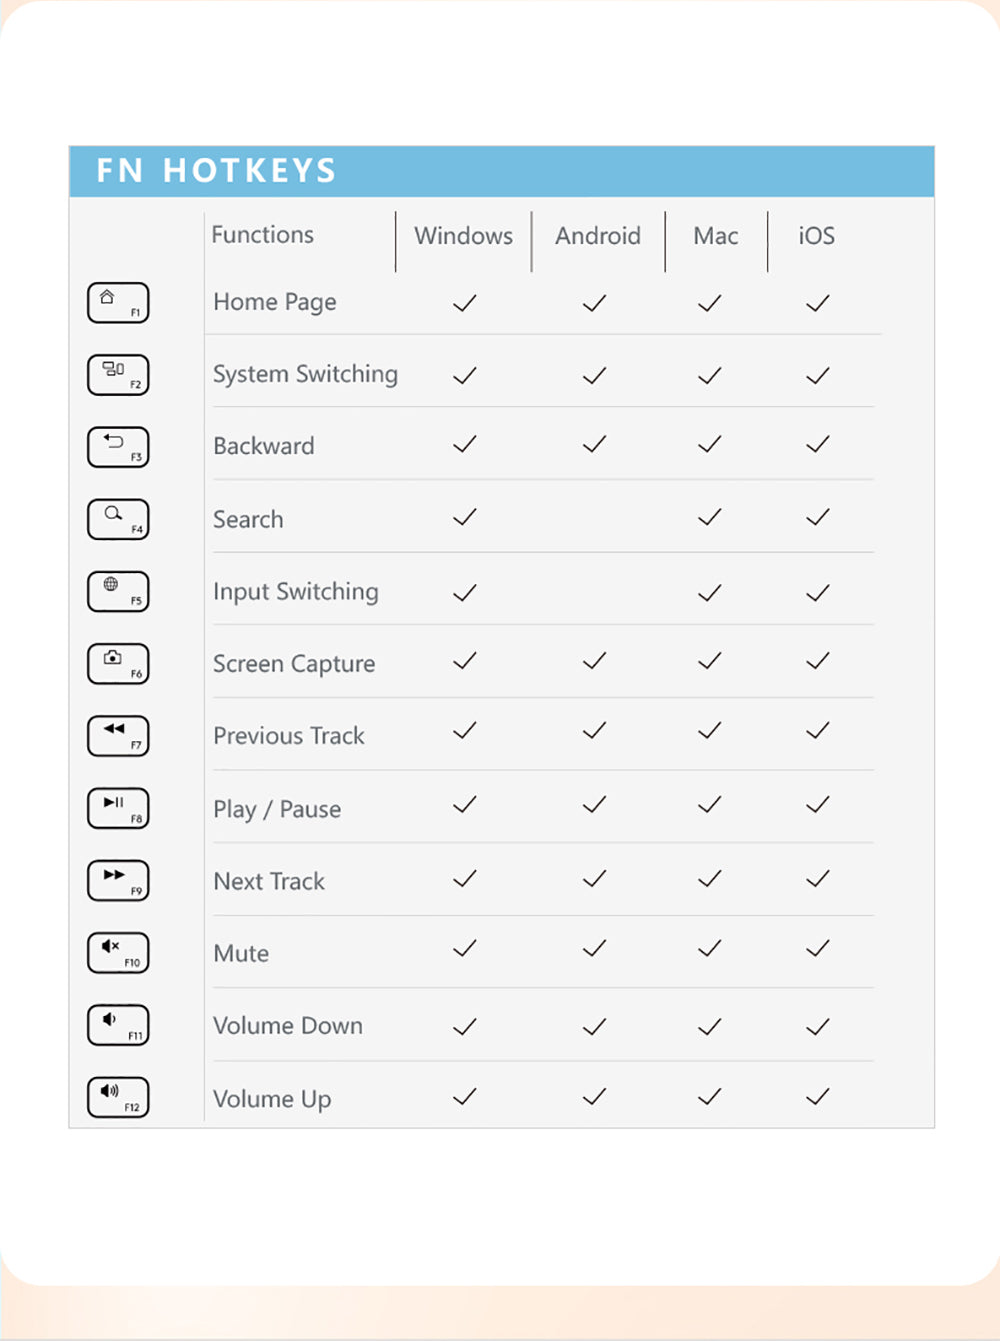Click the F9 Next Track key icon
The image size is (1000, 1341).
118,880
